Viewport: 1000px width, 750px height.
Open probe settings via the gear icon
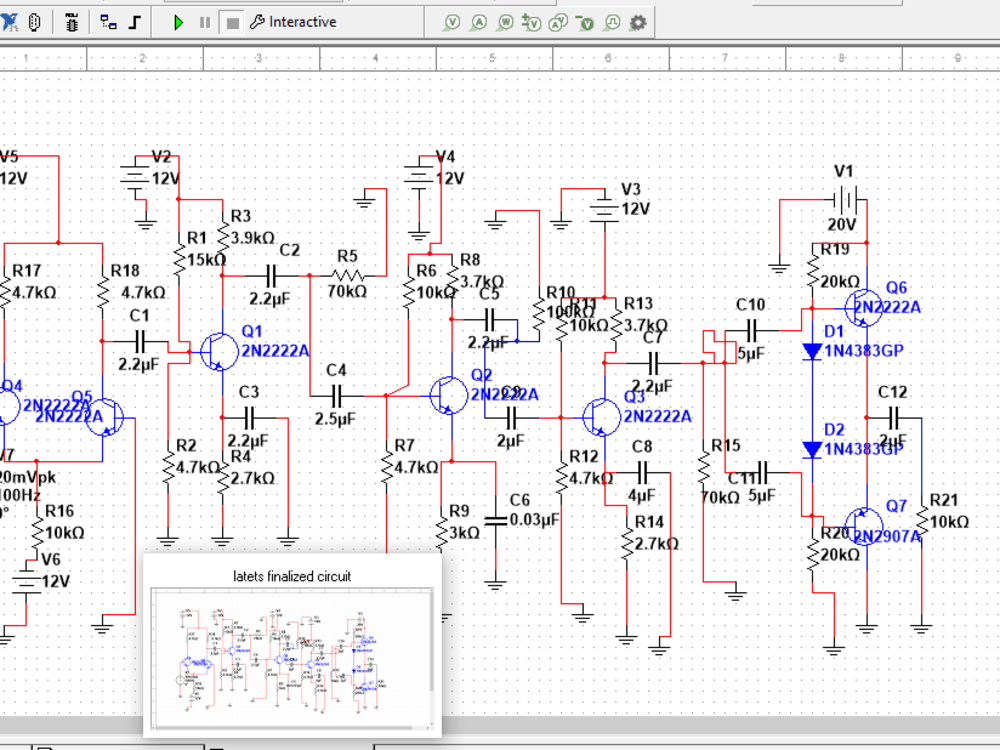pyautogui.click(x=637, y=22)
